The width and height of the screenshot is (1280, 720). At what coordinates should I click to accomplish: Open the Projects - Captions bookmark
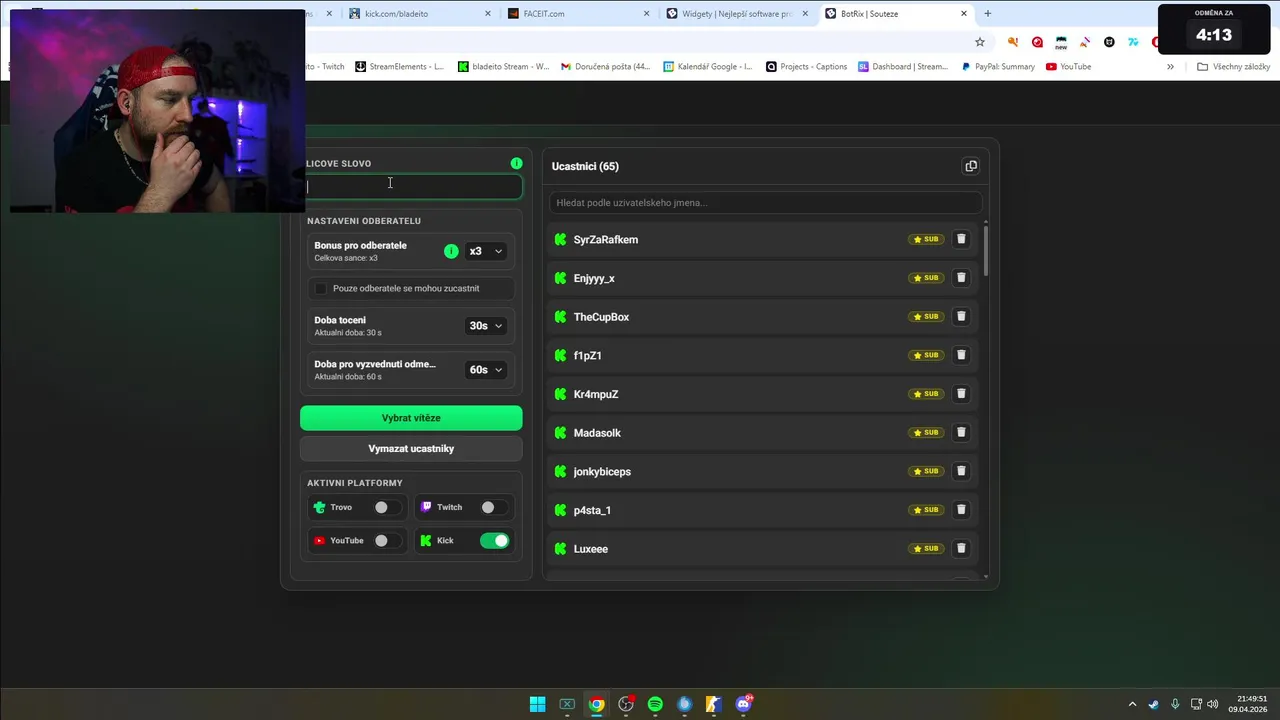pos(806,67)
